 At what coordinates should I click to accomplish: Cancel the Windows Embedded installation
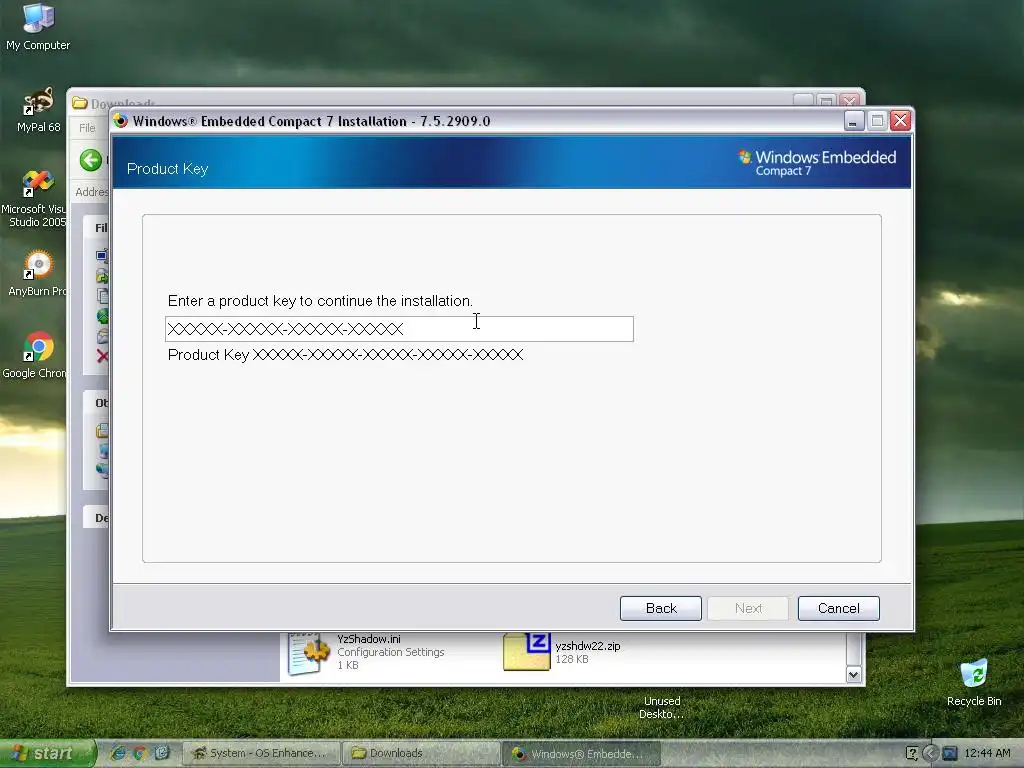coord(838,608)
